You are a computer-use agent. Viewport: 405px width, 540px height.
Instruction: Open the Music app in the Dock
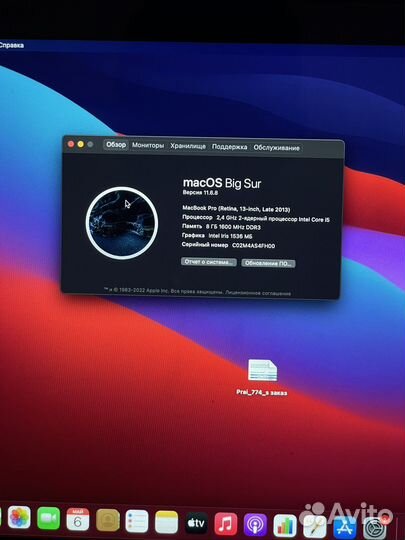pyautogui.click(x=226, y=524)
